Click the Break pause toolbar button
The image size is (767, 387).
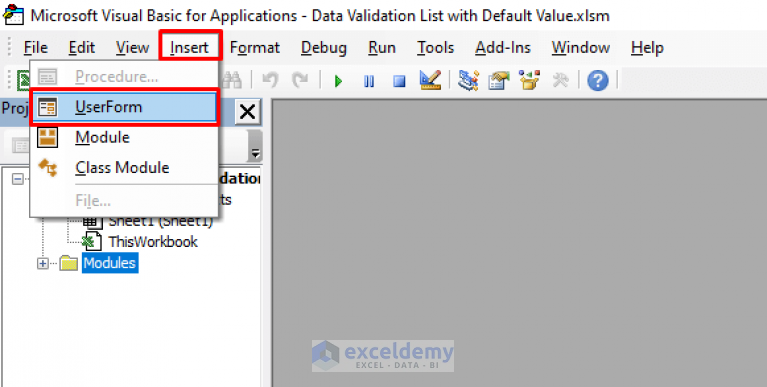(369, 81)
